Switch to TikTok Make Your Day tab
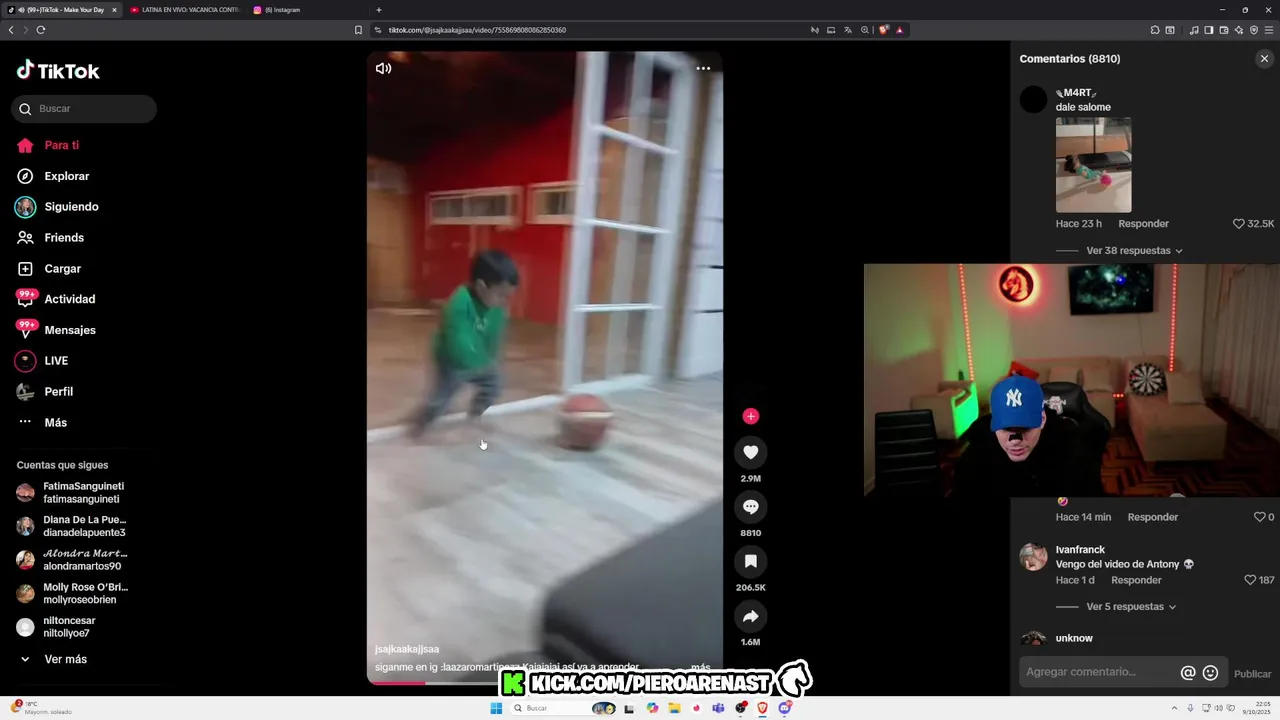The width and height of the screenshot is (1280, 720). [x=60, y=10]
